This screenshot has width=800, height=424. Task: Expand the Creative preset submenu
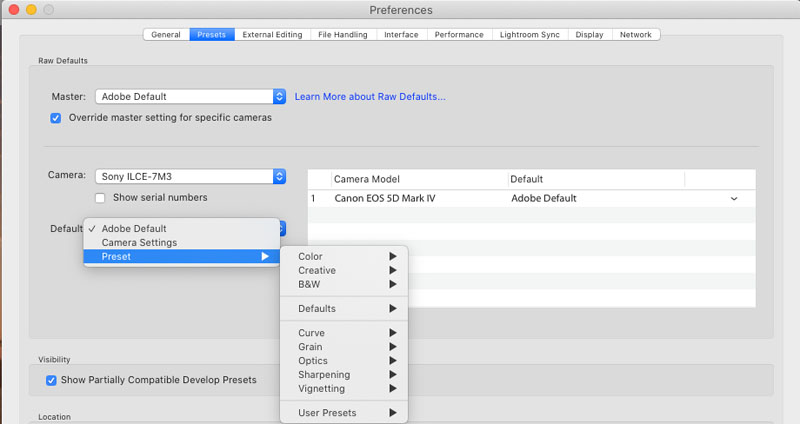[x=344, y=270]
